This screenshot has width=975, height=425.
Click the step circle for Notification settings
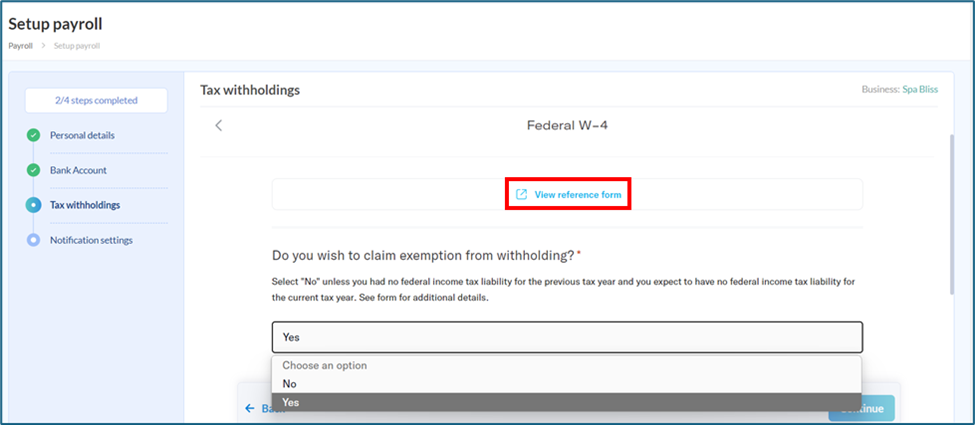tap(34, 240)
